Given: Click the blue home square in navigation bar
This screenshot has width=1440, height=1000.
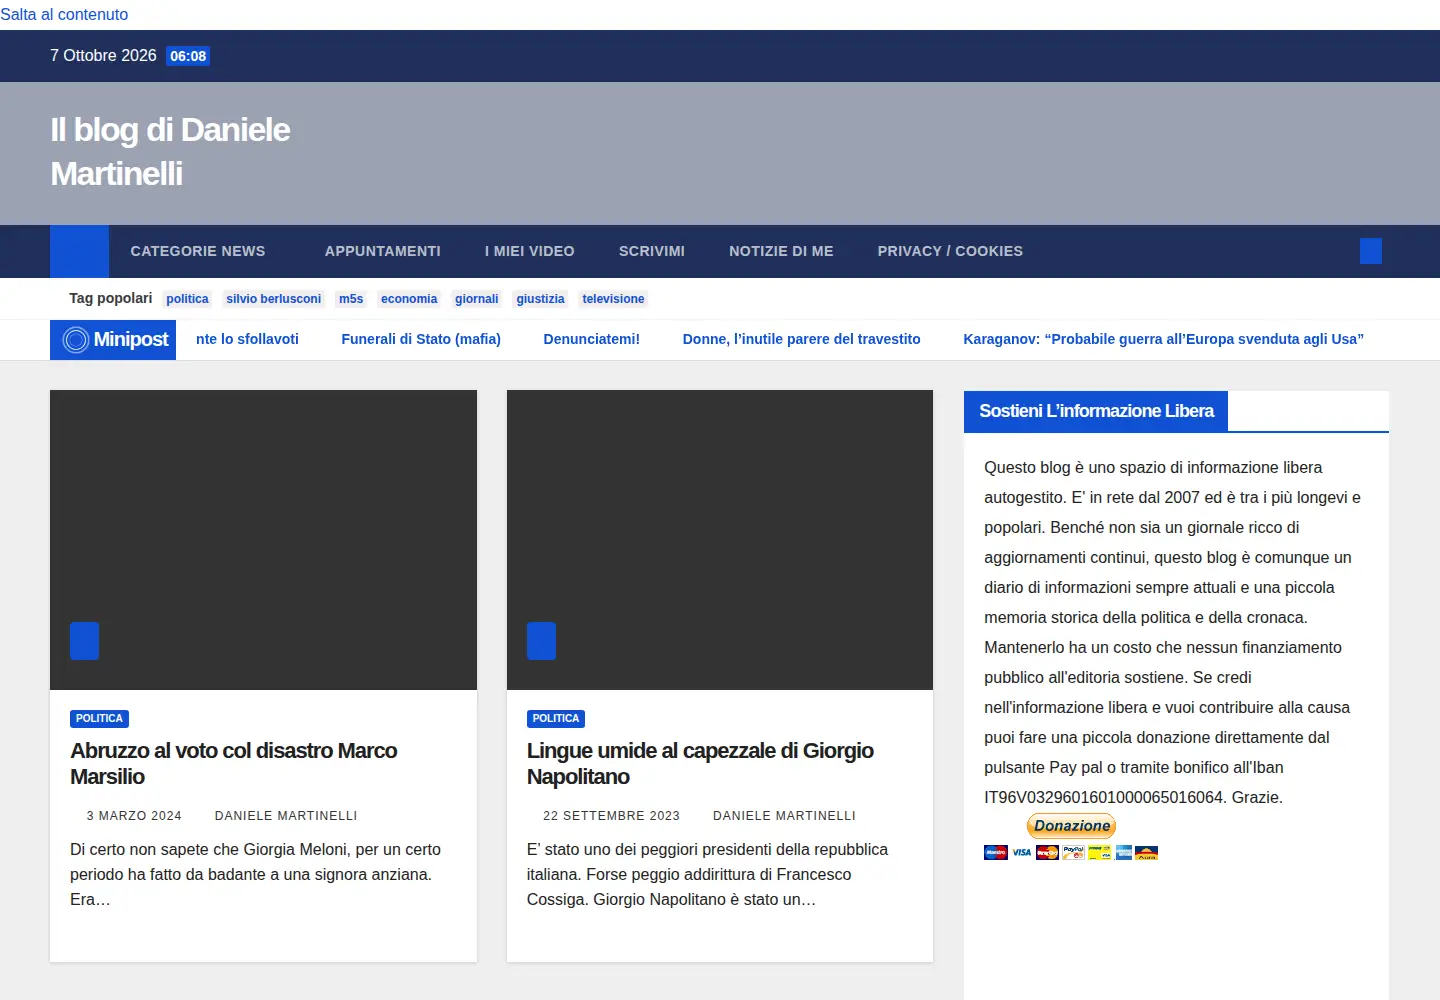Looking at the screenshot, I should (x=79, y=251).
